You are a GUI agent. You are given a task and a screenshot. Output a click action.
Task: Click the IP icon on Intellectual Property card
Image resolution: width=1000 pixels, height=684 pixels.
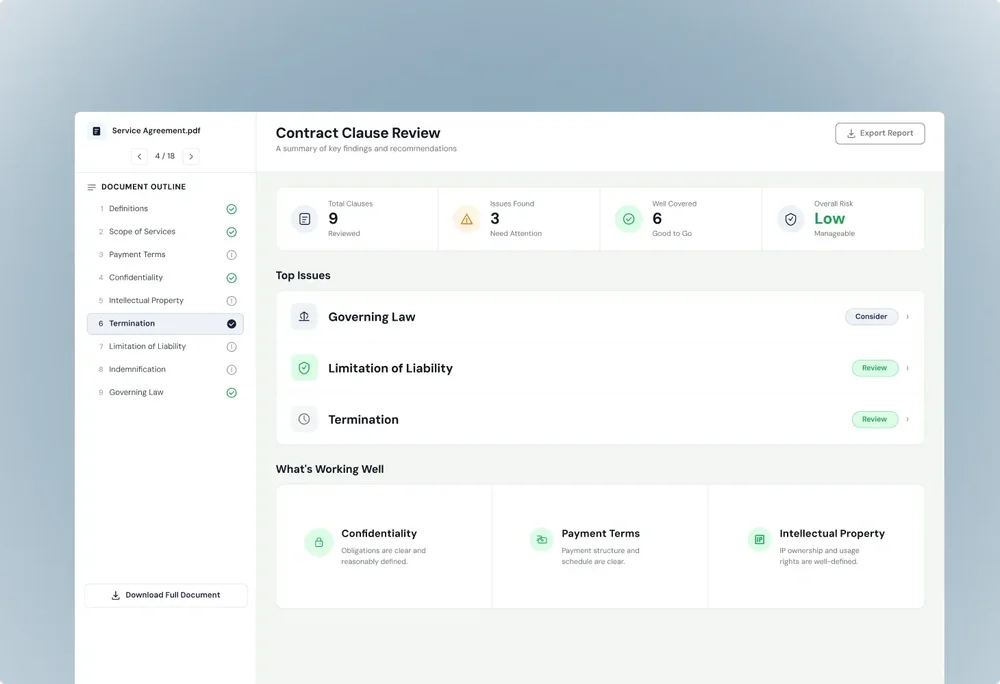tap(760, 540)
